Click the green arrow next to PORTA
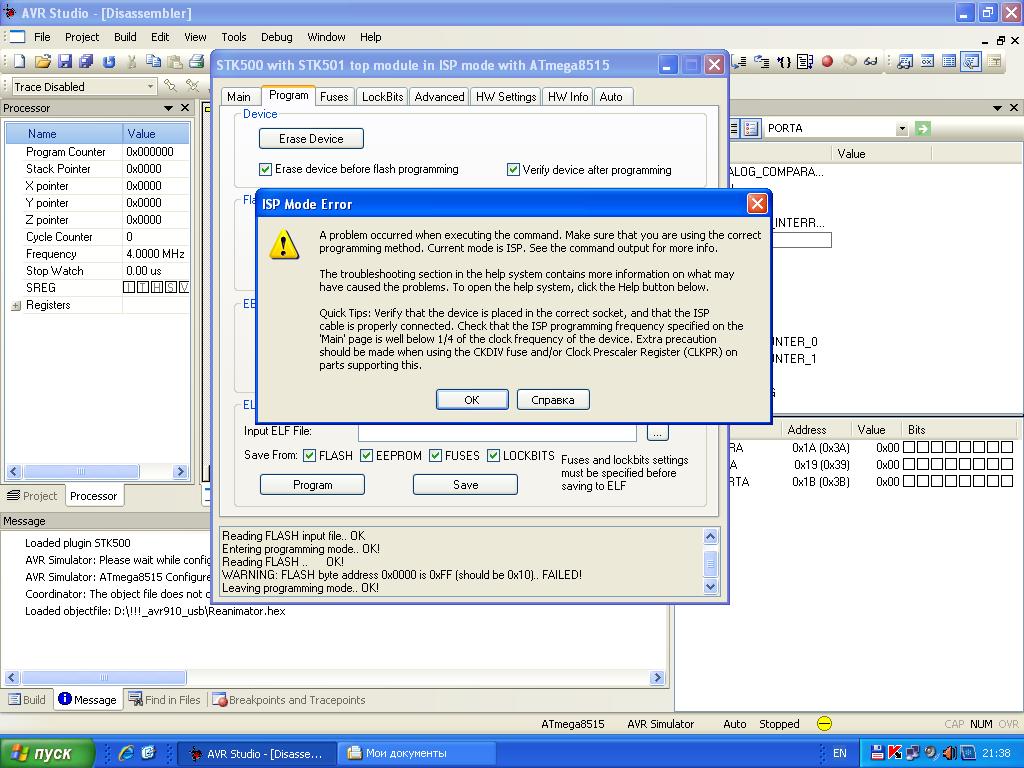Screen dimensions: 1024x768 click(922, 128)
